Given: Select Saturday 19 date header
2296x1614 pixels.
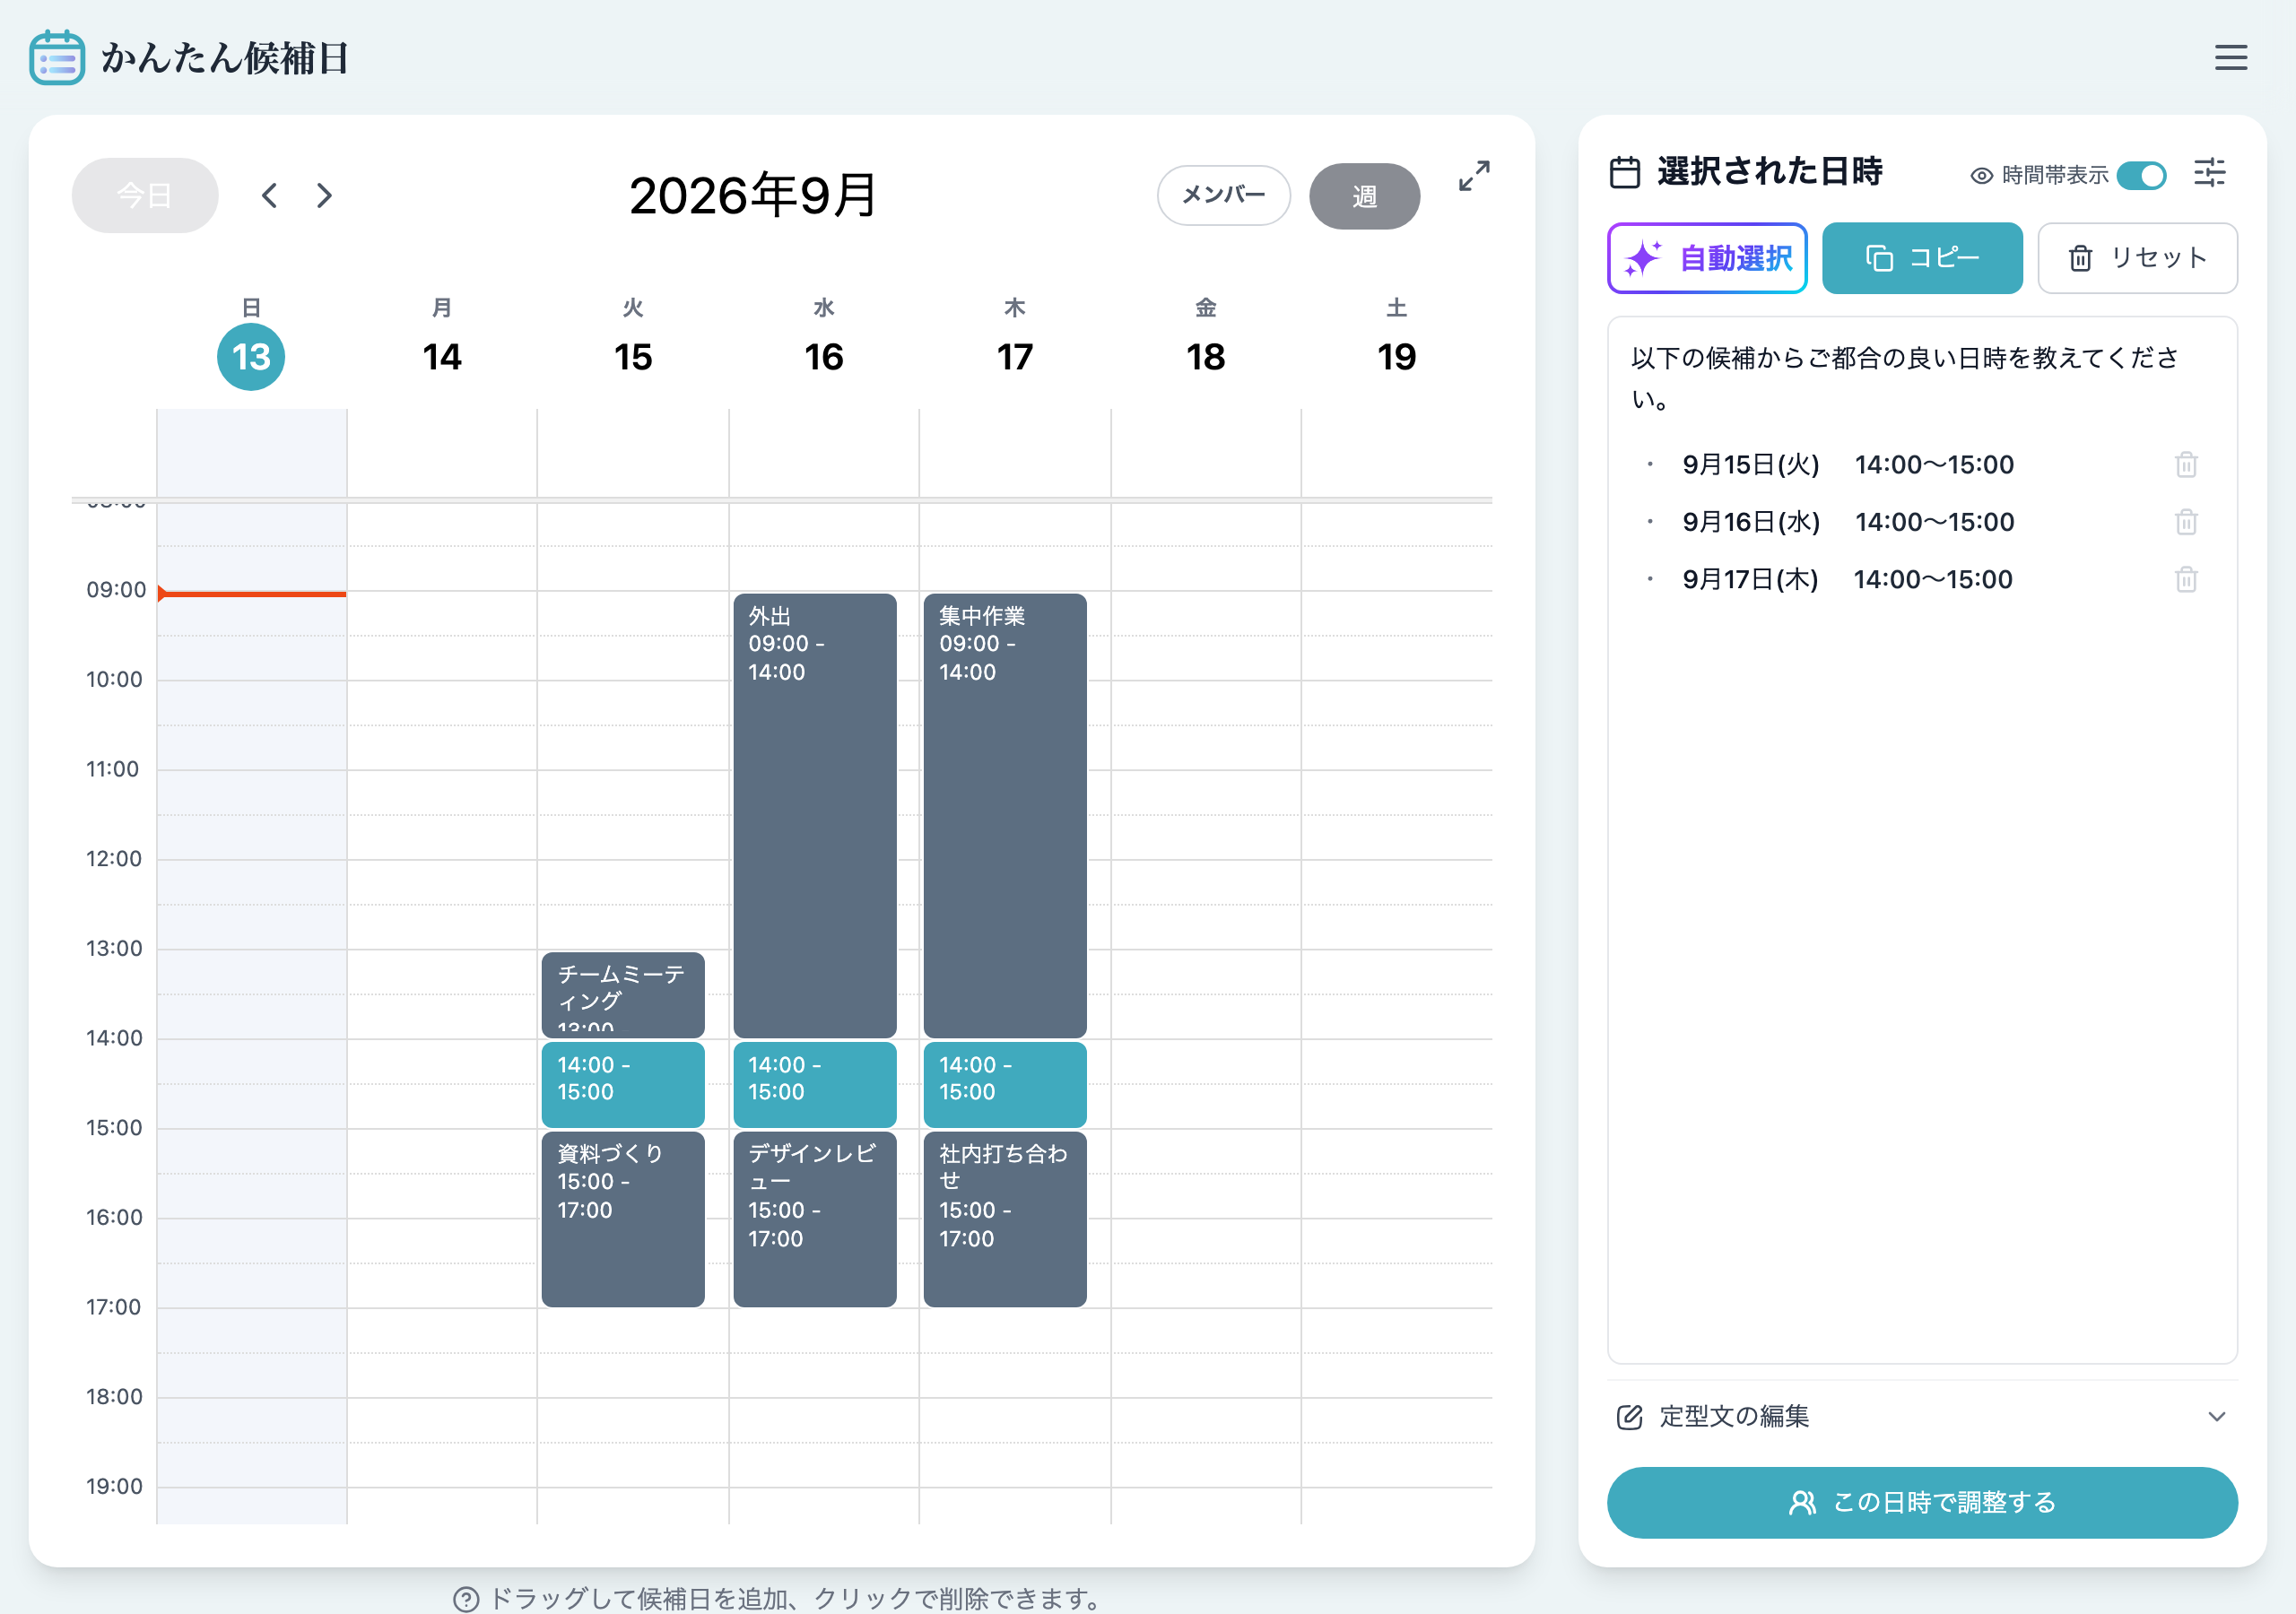Looking at the screenshot, I should tap(1397, 357).
